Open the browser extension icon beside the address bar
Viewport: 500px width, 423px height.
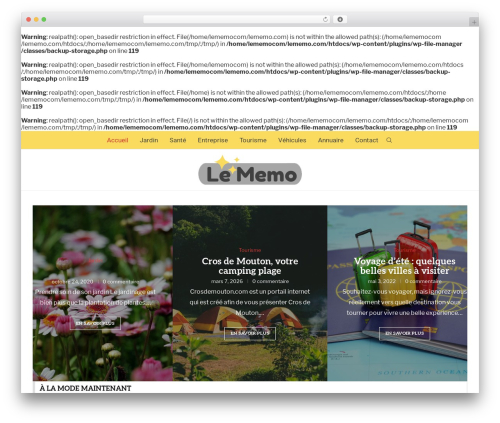click(x=340, y=20)
